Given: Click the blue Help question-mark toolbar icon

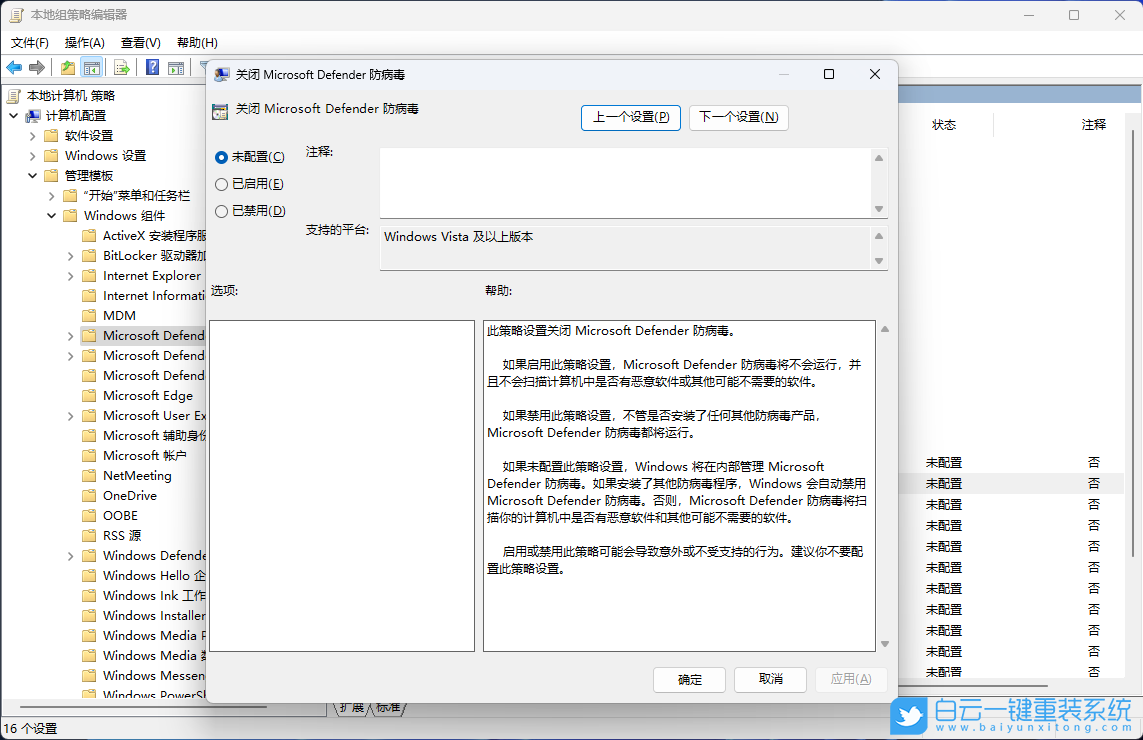Looking at the screenshot, I should [153, 67].
